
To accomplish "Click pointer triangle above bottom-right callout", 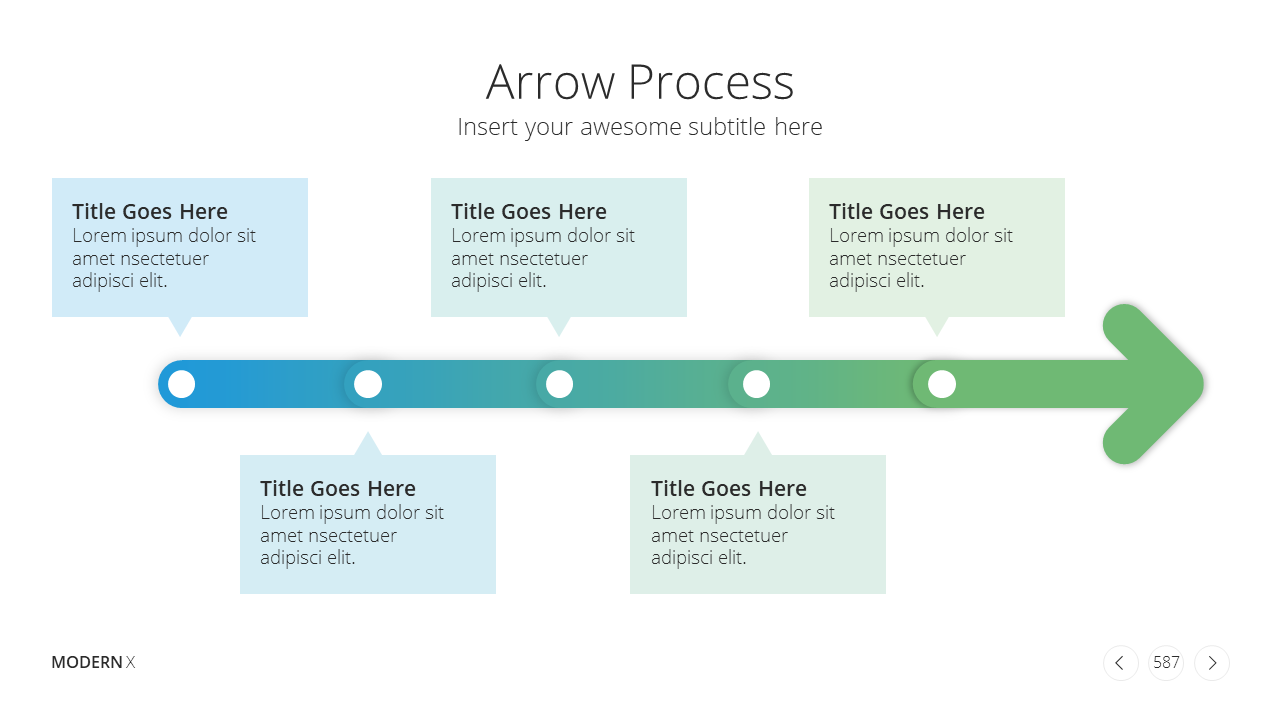I will click(758, 444).
